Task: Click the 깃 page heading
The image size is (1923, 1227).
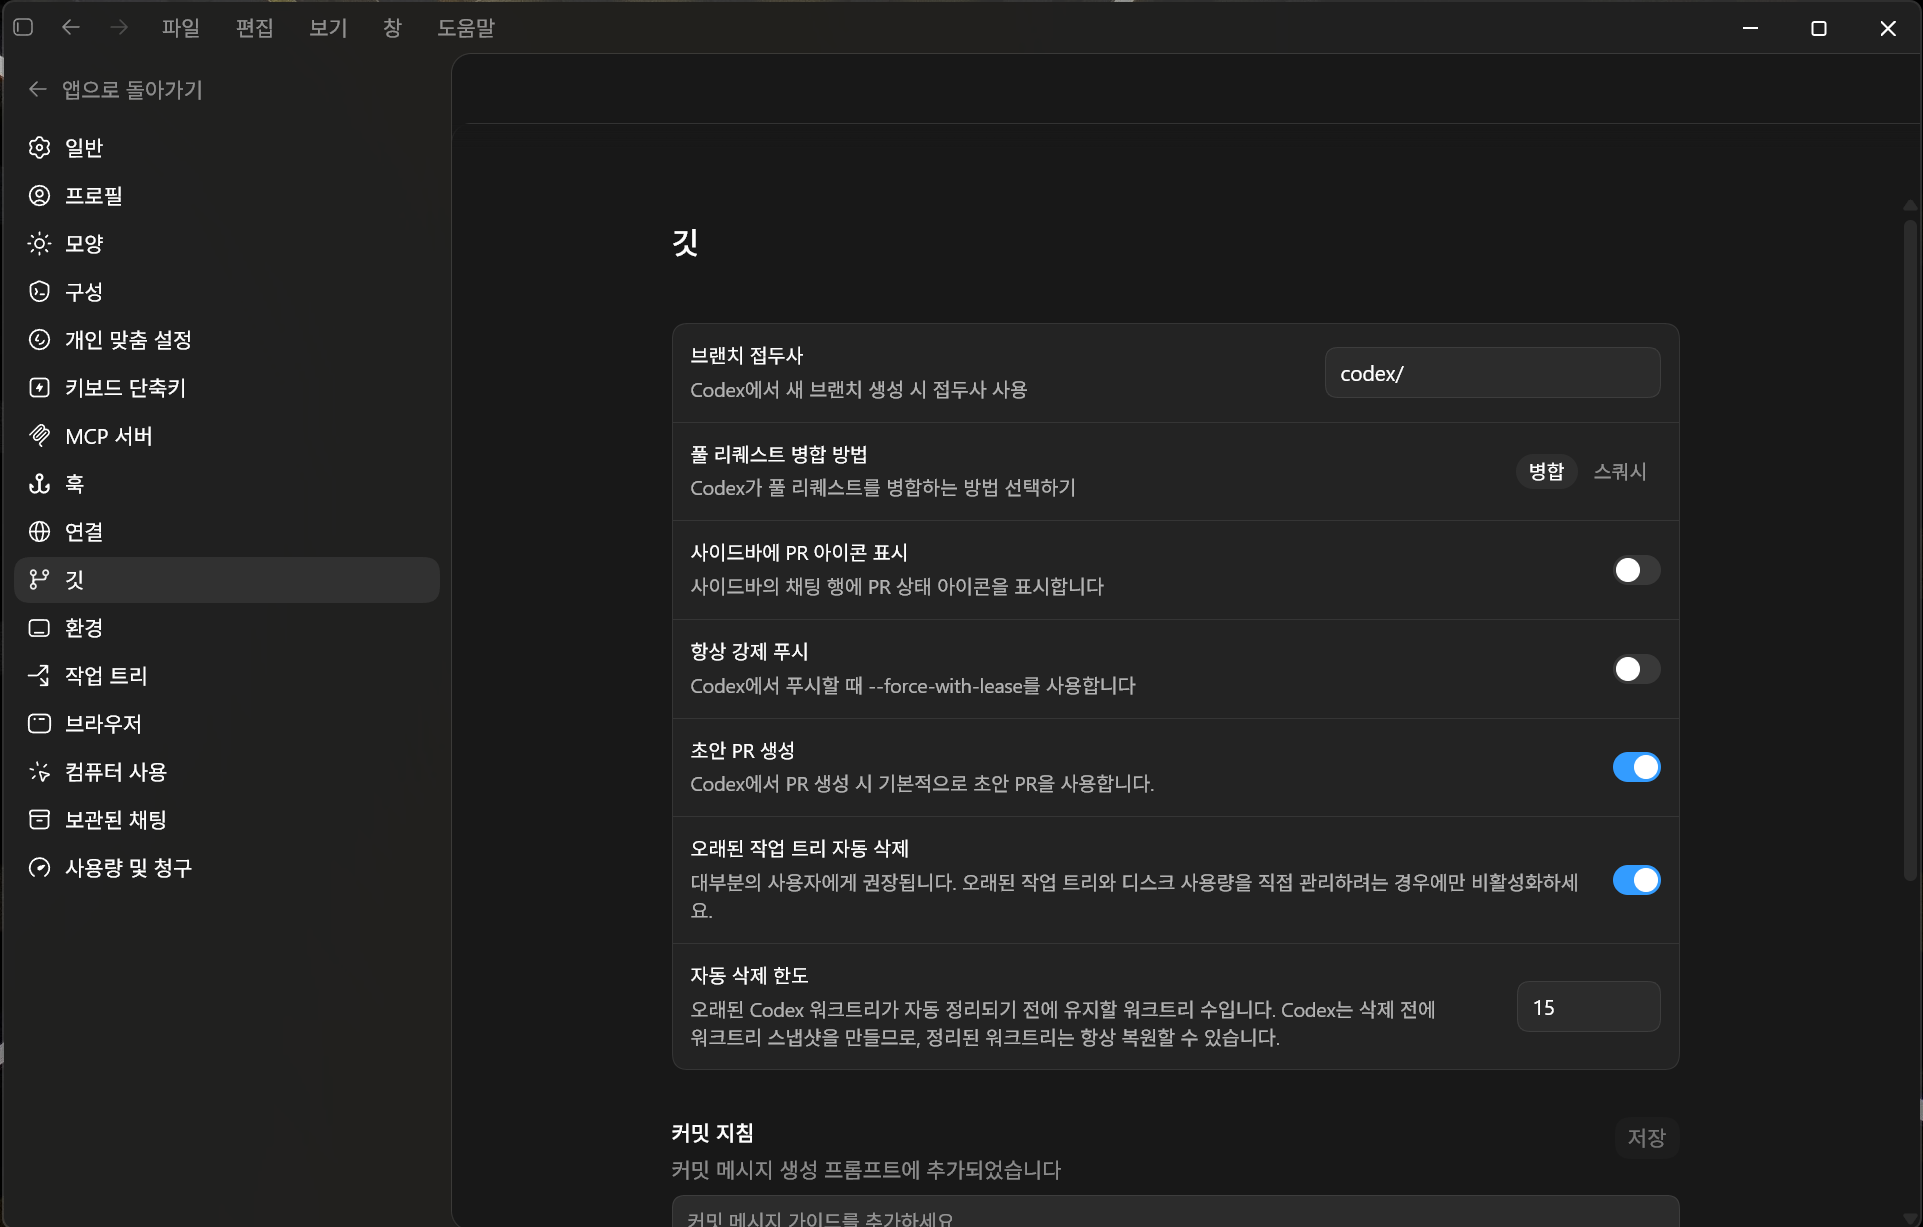Action: (685, 243)
